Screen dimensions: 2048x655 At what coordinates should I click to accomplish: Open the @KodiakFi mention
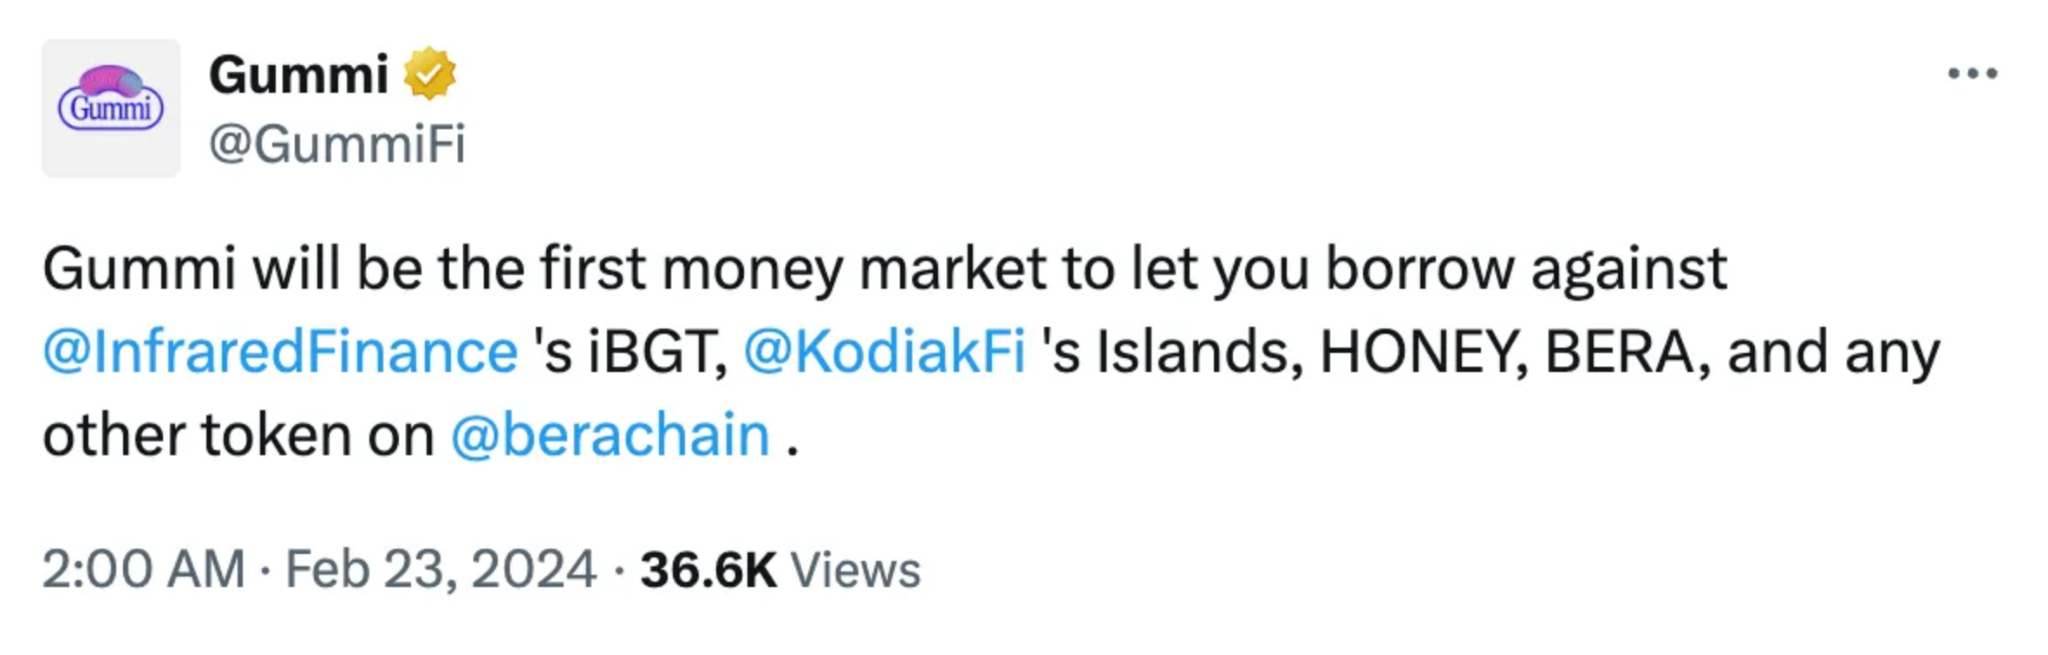point(884,352)
